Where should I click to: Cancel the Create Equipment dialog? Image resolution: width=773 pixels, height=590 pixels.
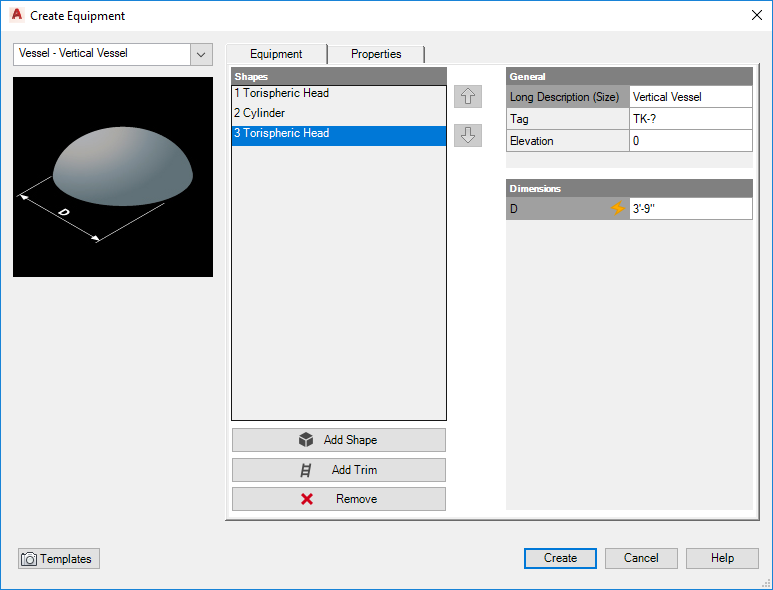coord(641,558)
